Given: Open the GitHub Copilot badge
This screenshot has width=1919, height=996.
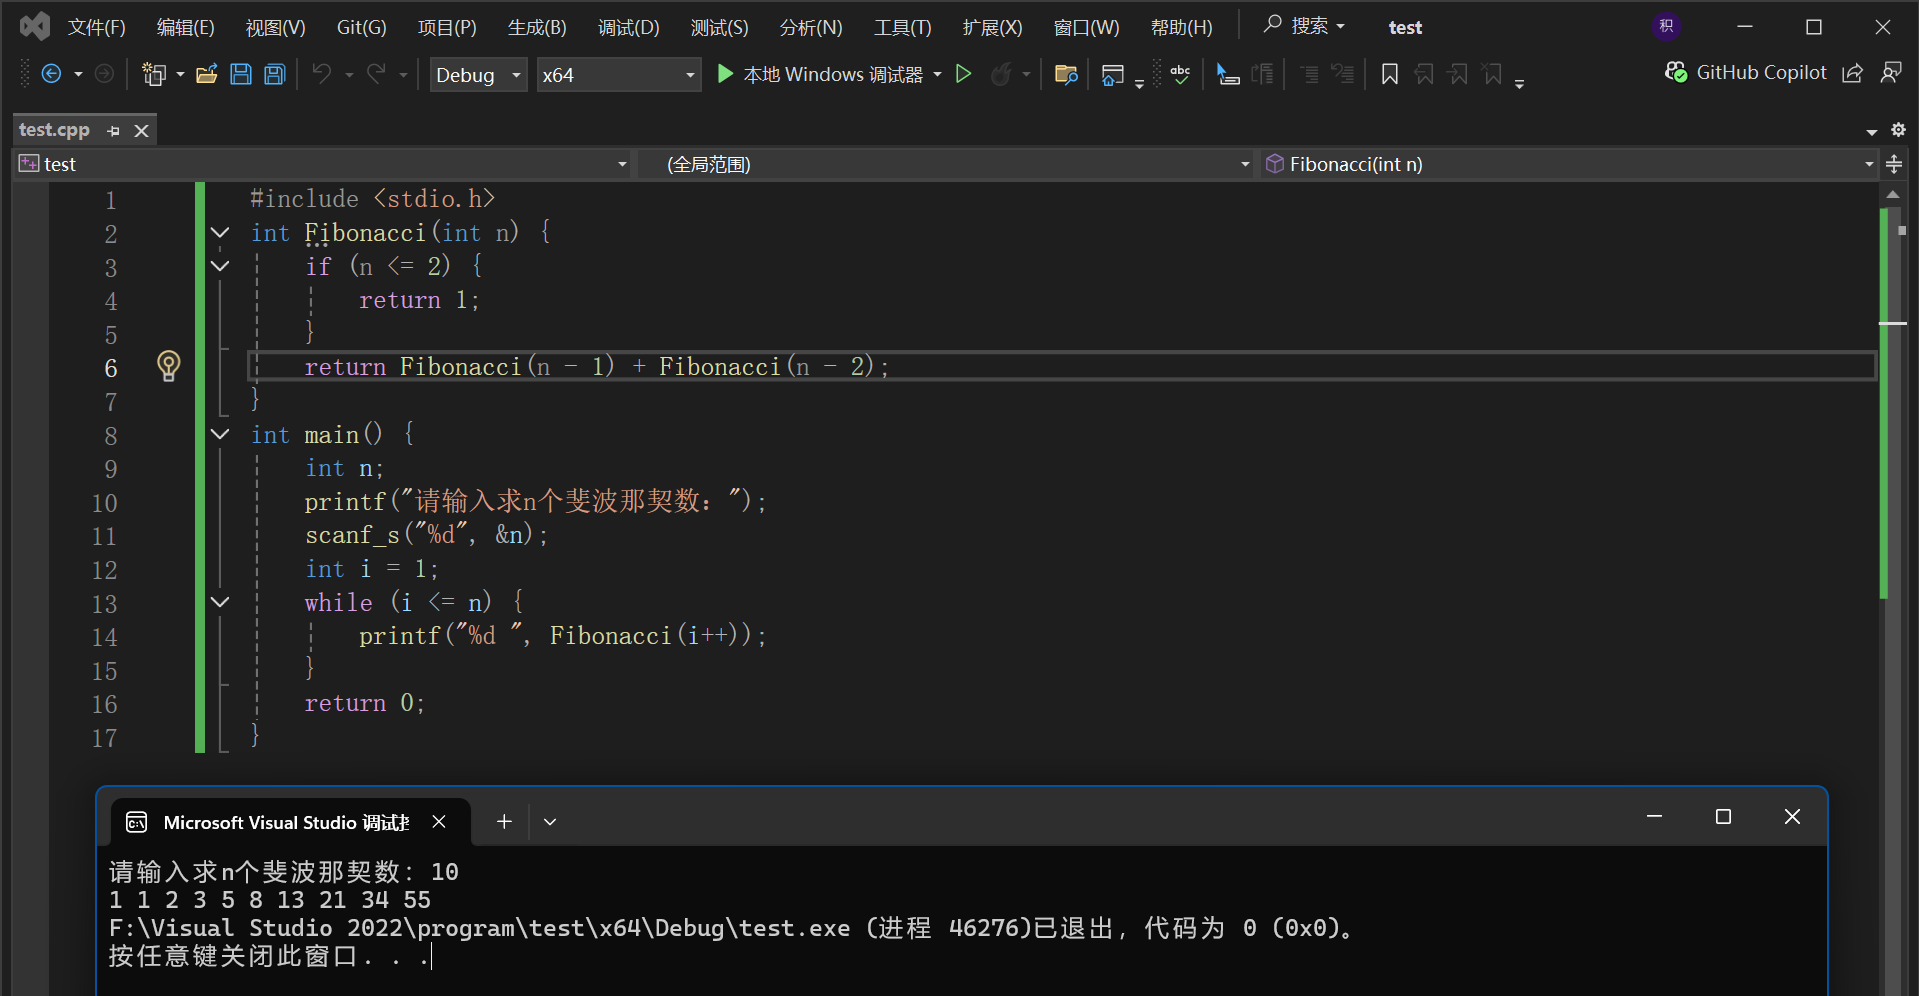Looking at the screenshot, I should [x=1746, y=73].
